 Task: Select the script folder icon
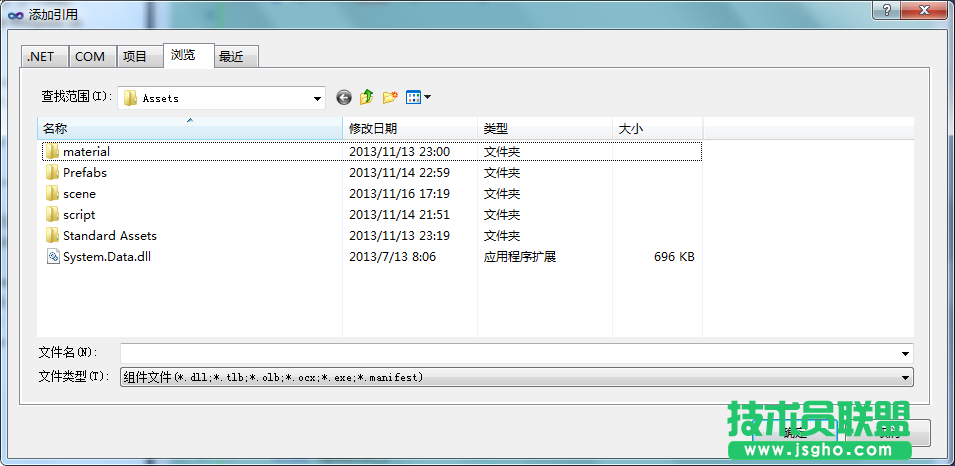[x=52, y=214]
